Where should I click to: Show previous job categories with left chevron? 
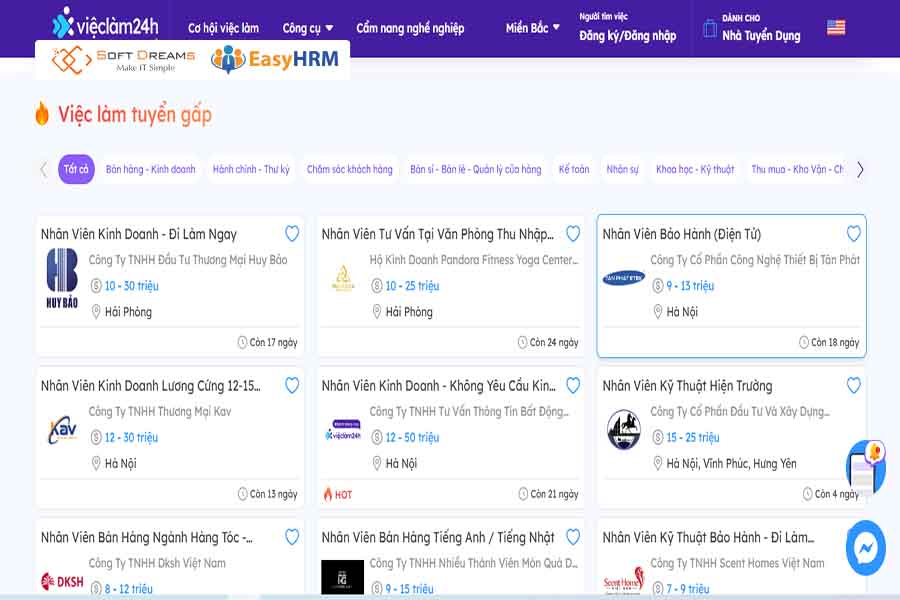coord(44,169)
